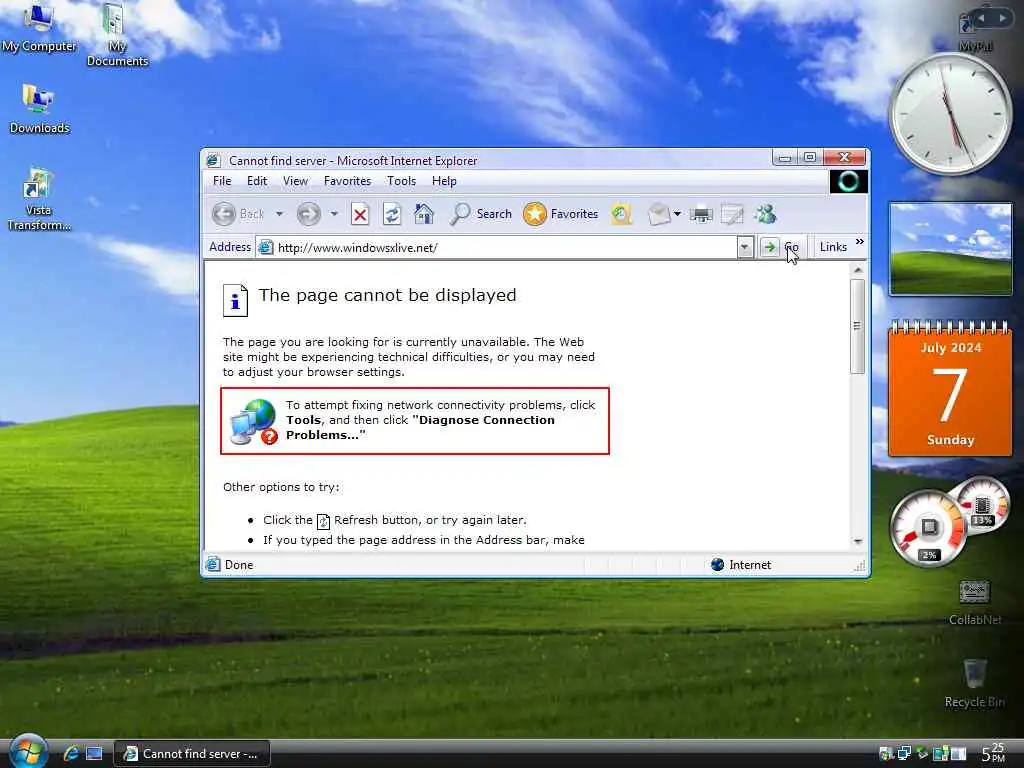Click the green Go arrow button
Viewport: 1024px width, 768px height.
[770, 247]
